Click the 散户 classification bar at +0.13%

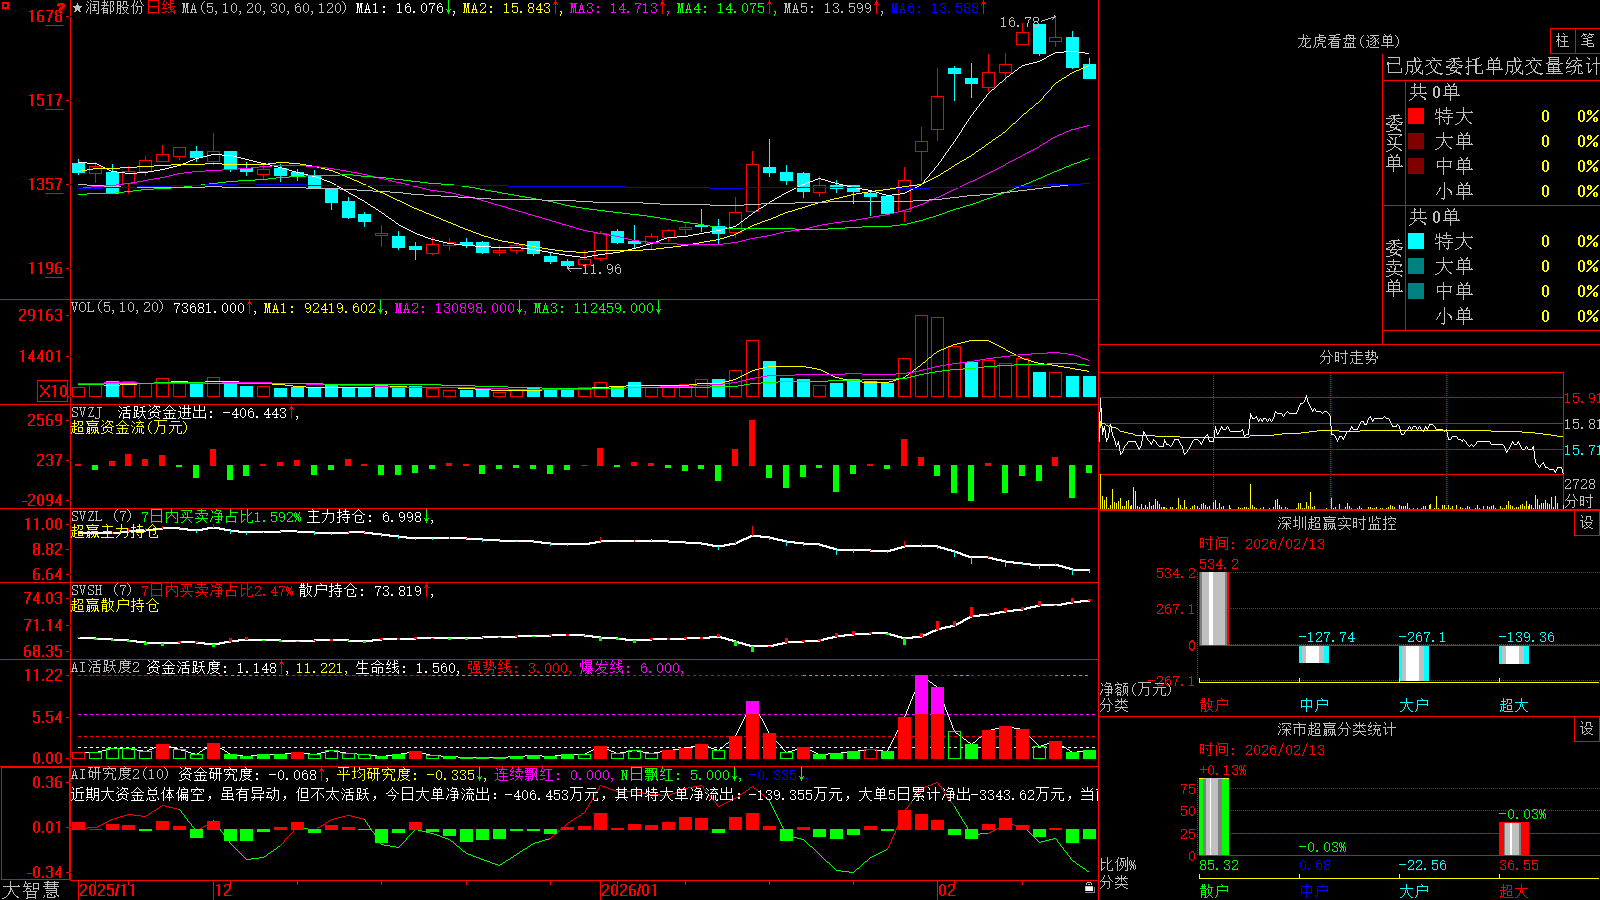(x=1214, y=817)
